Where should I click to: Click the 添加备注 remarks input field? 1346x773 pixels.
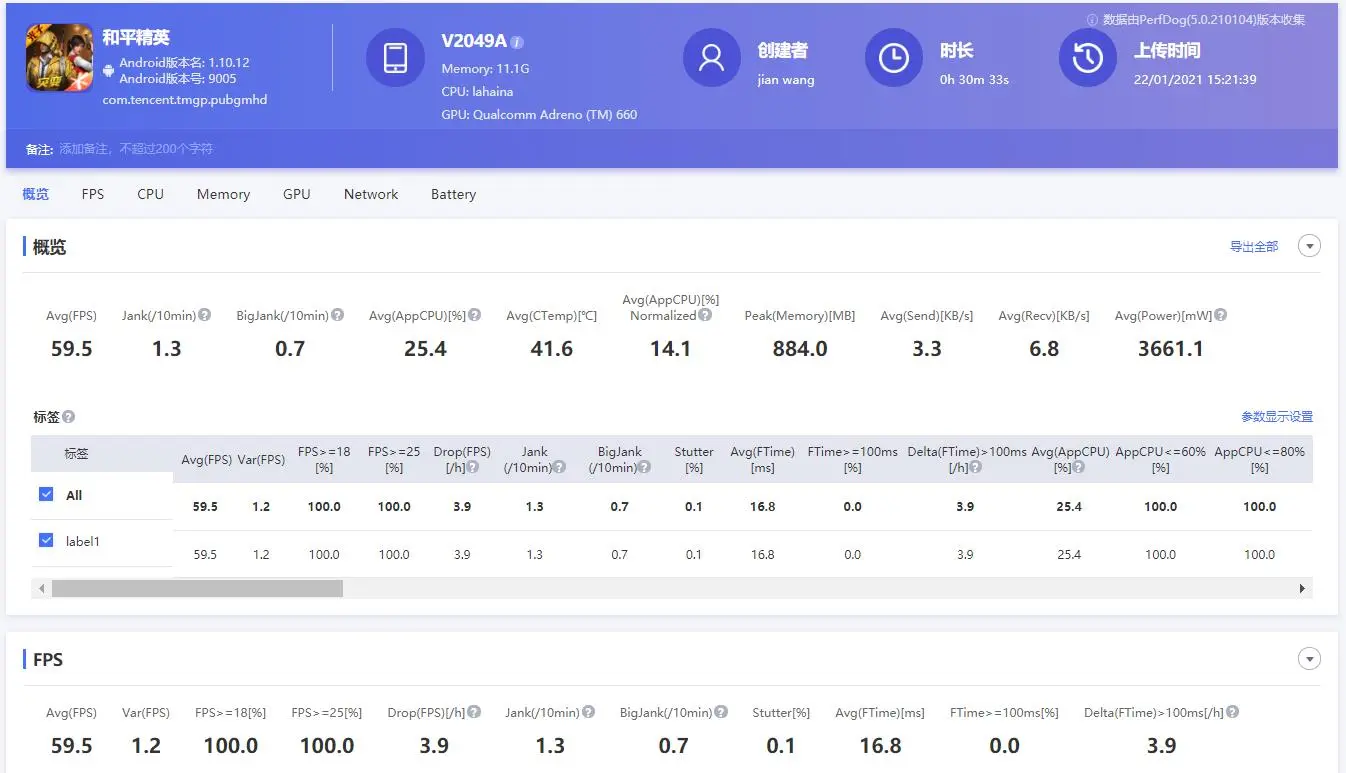[135, 149]
